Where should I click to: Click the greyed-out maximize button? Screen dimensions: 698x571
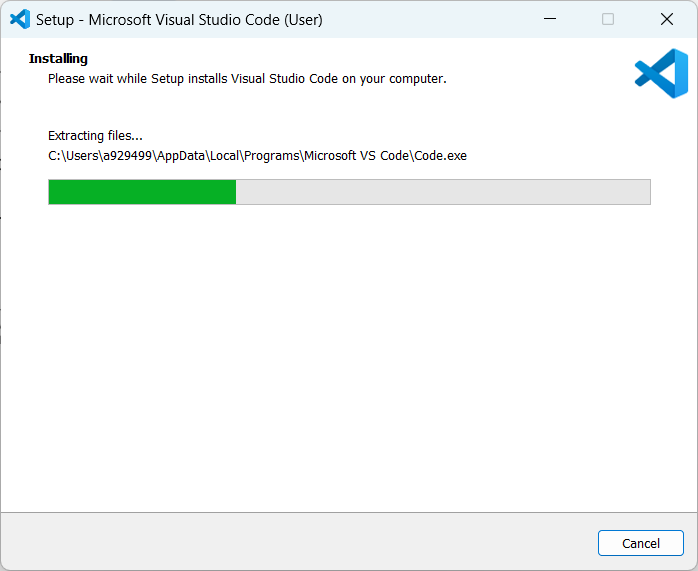(608, 19)
